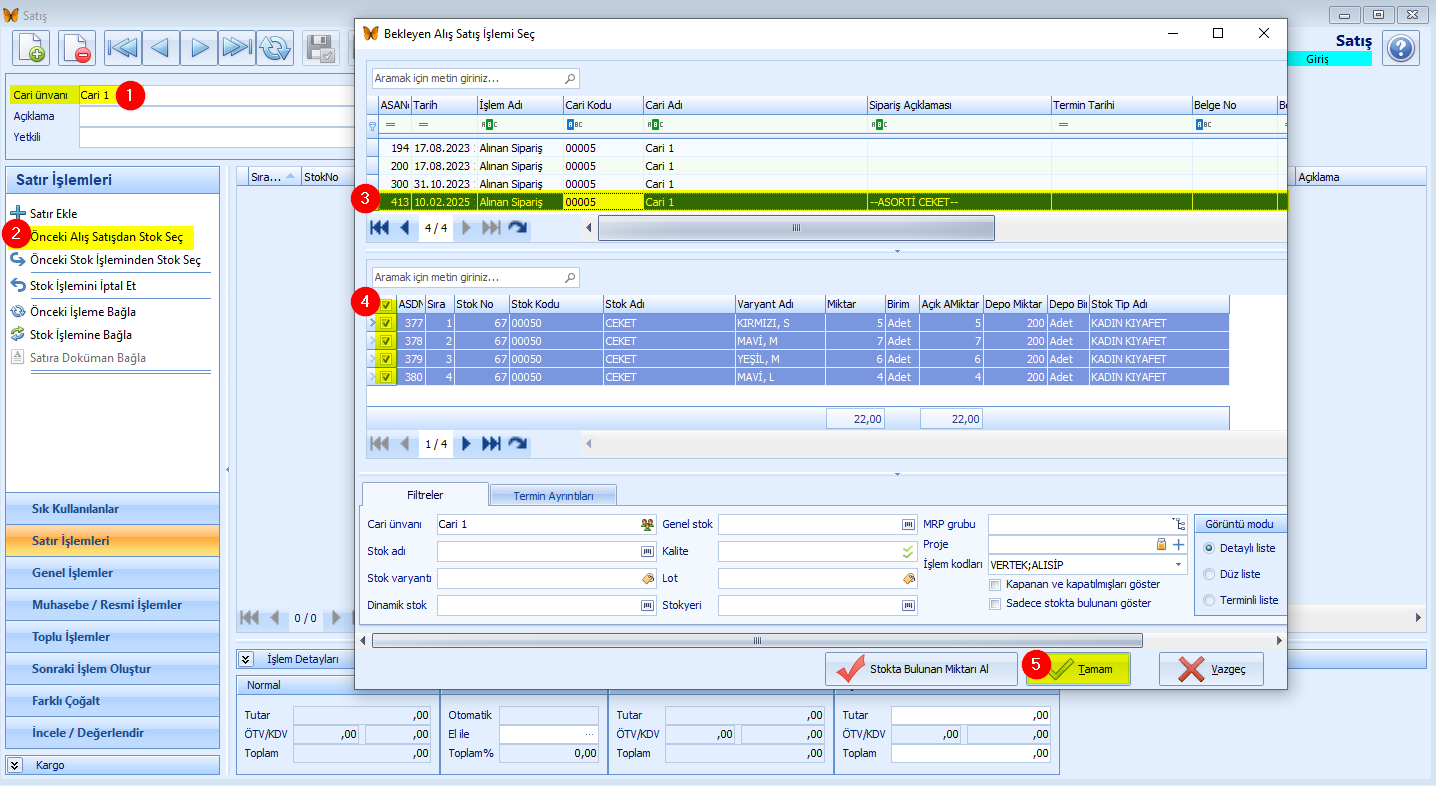Click the save diskette icon in toolbar
1436x786 pixels.
pyautogui.click(x=322, y=48)
